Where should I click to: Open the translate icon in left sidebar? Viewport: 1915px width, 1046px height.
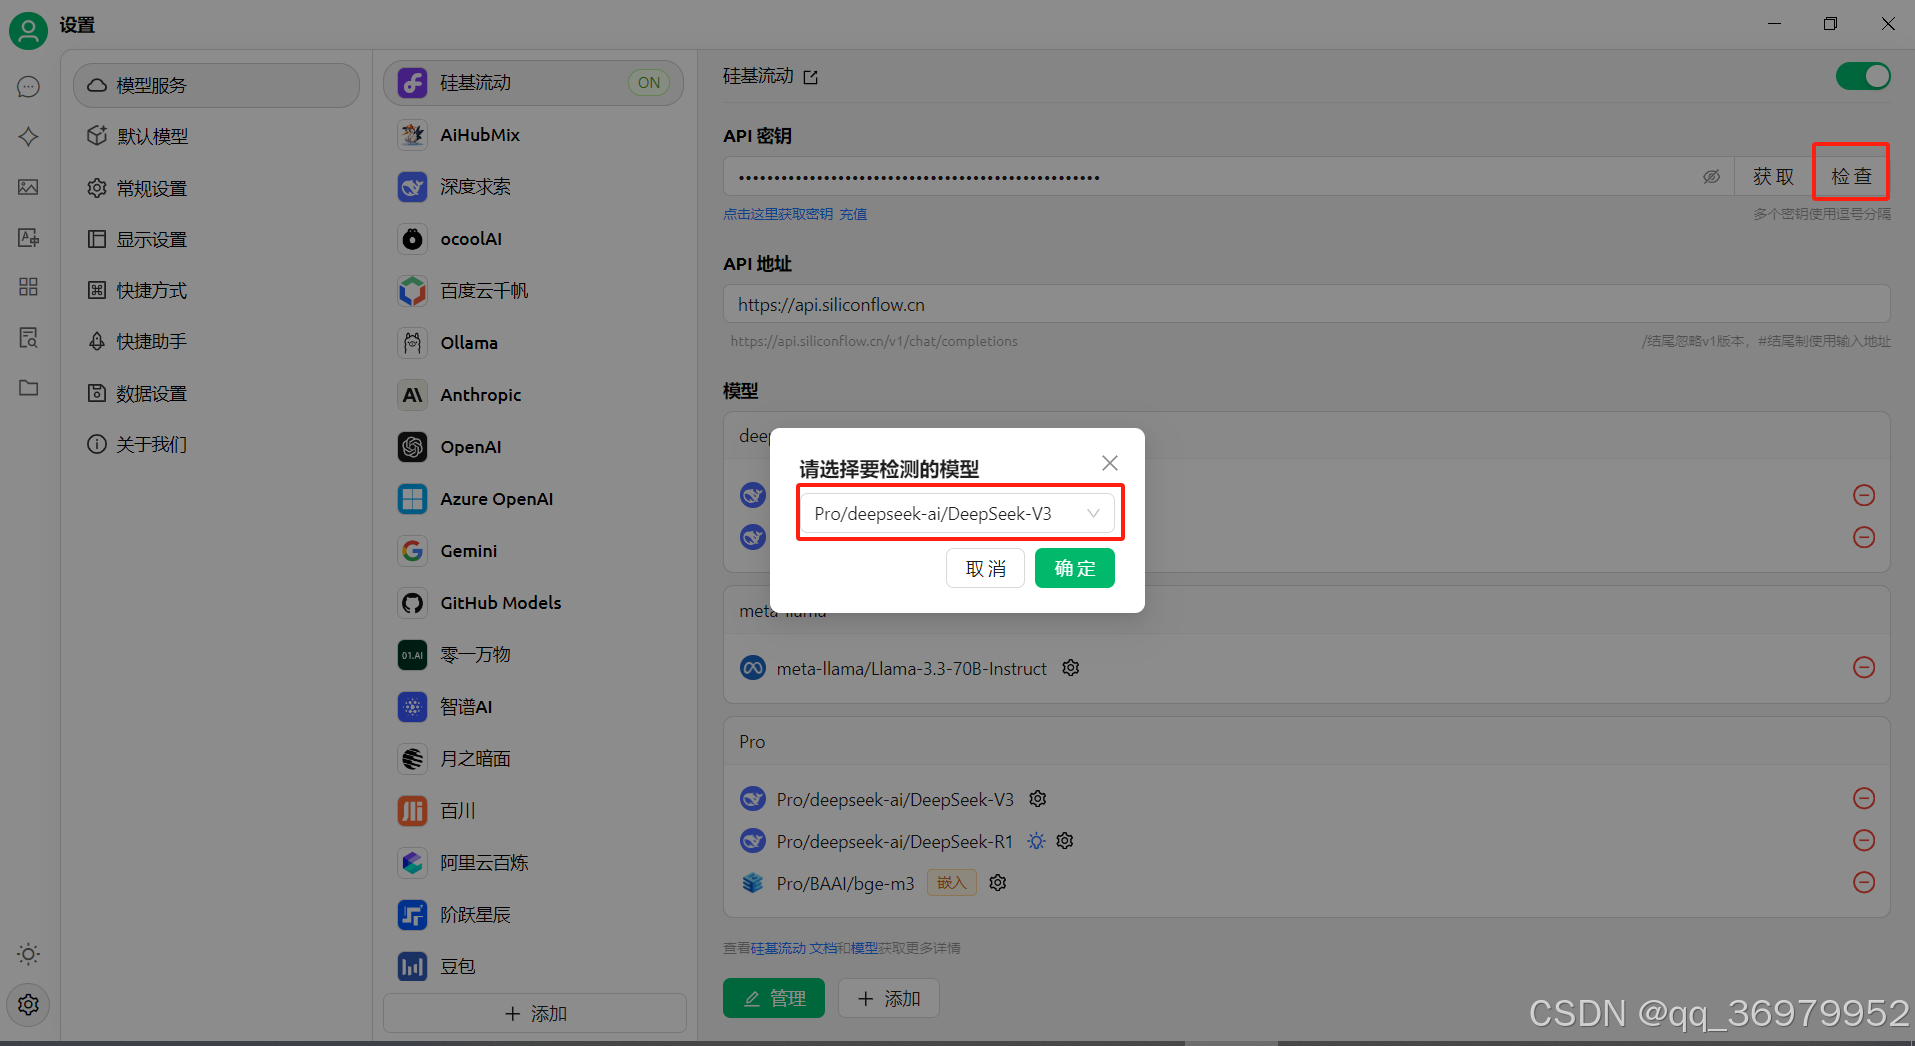(28, 237)
